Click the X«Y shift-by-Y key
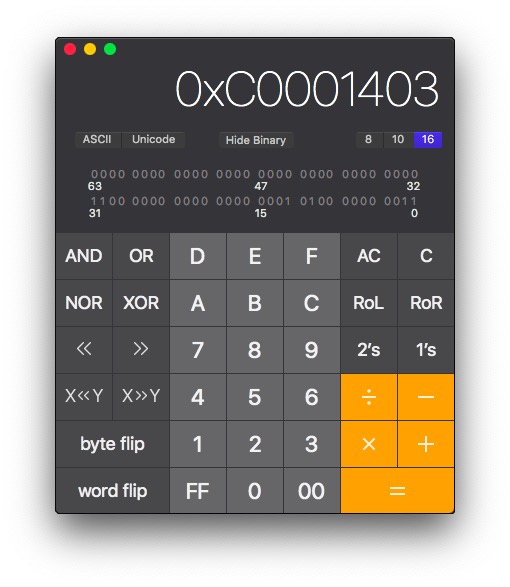The width and height of the screenshot is (510, 587). (84, 397)
